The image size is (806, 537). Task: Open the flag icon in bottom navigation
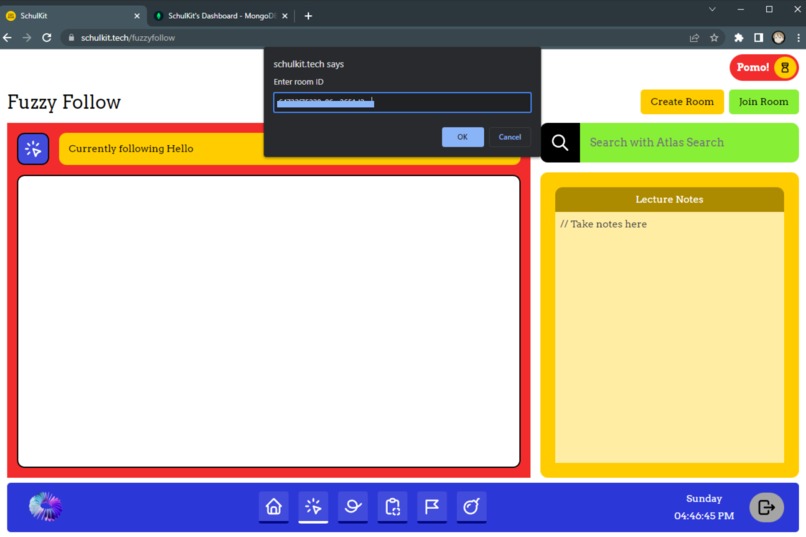coord(432,507)
